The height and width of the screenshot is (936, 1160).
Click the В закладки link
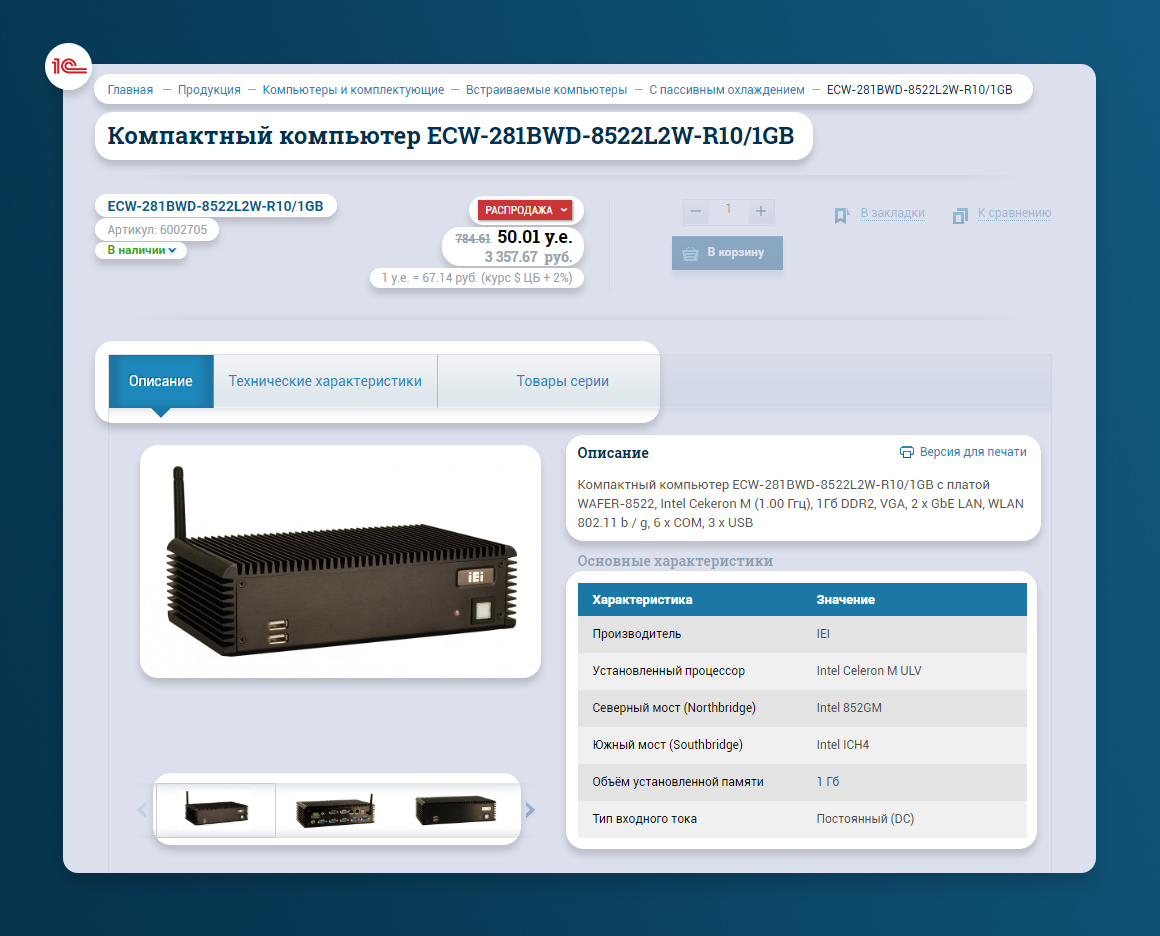point(892,213)
